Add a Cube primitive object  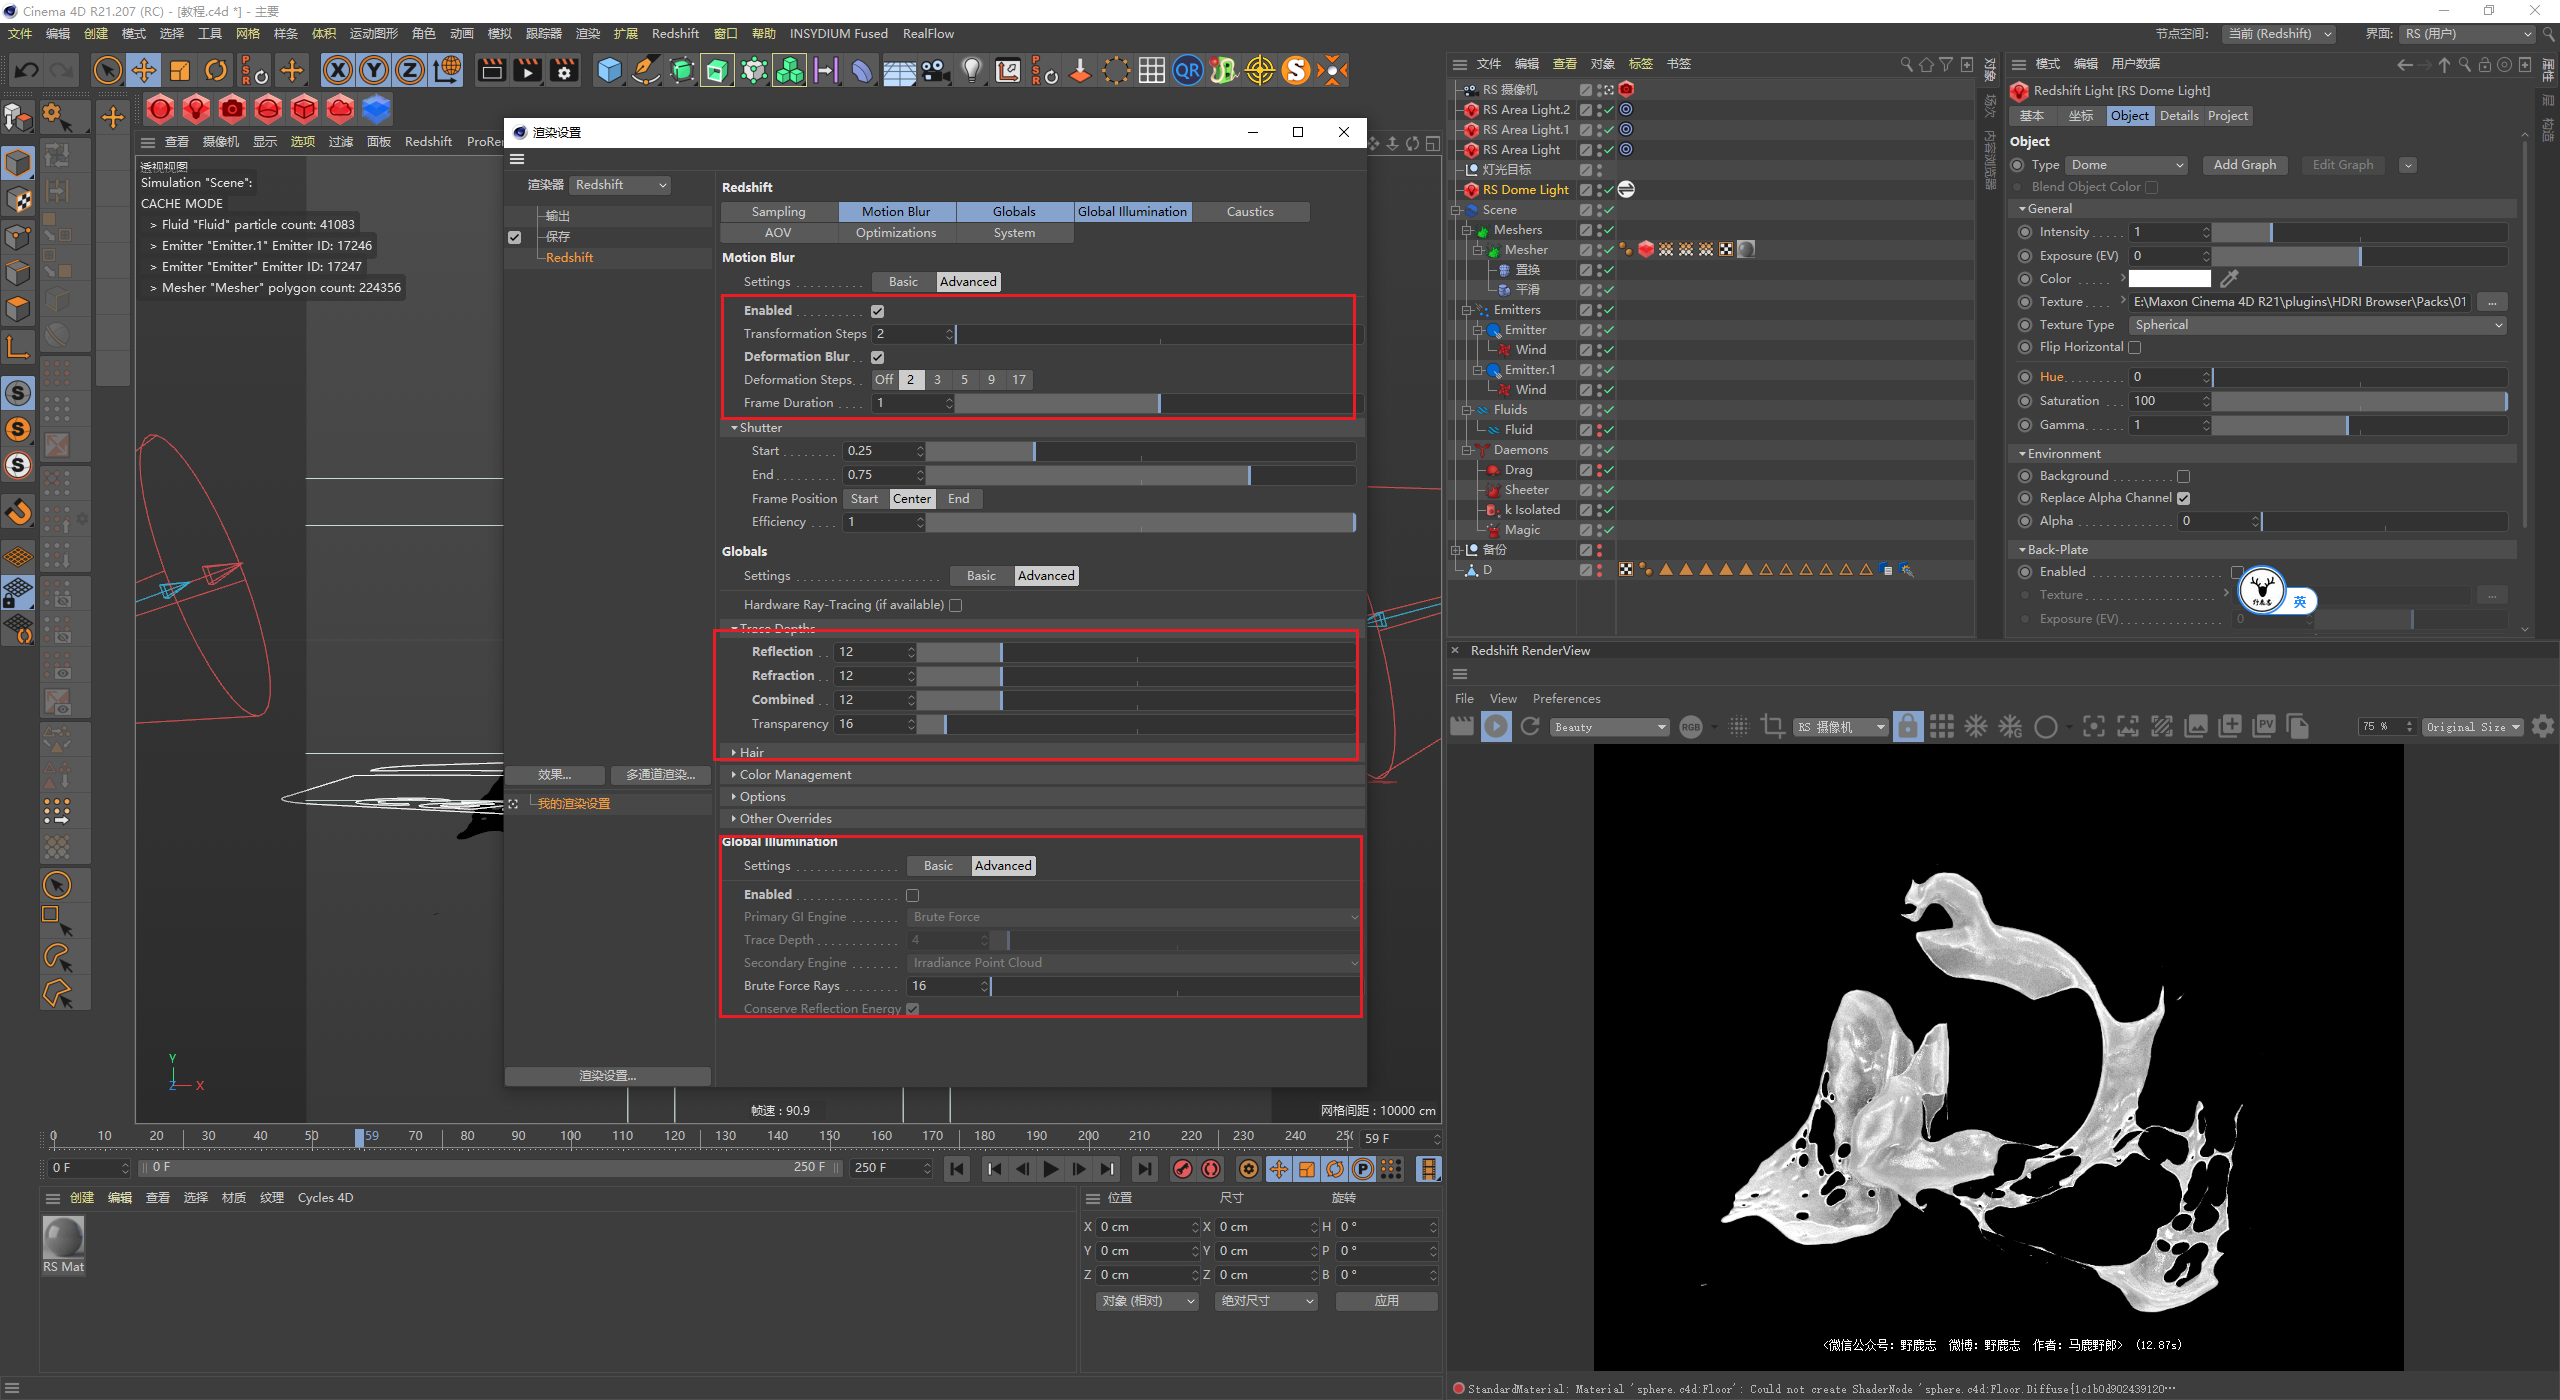pos(609,71)
